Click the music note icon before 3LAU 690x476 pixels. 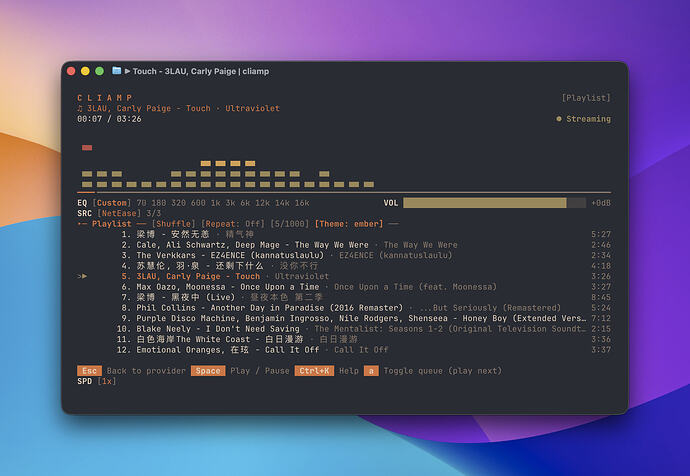pos(80,108)
